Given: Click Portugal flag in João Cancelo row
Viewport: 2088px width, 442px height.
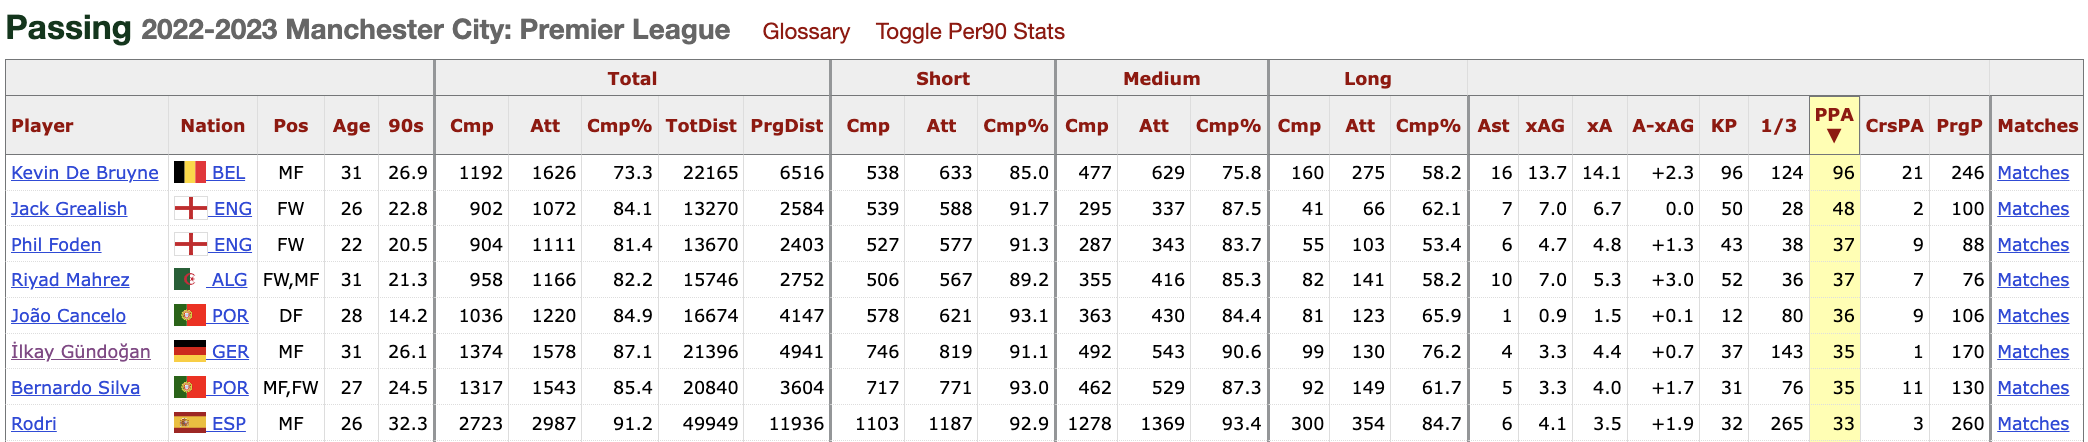Looking at the screenshot, I should pos(190,315).
